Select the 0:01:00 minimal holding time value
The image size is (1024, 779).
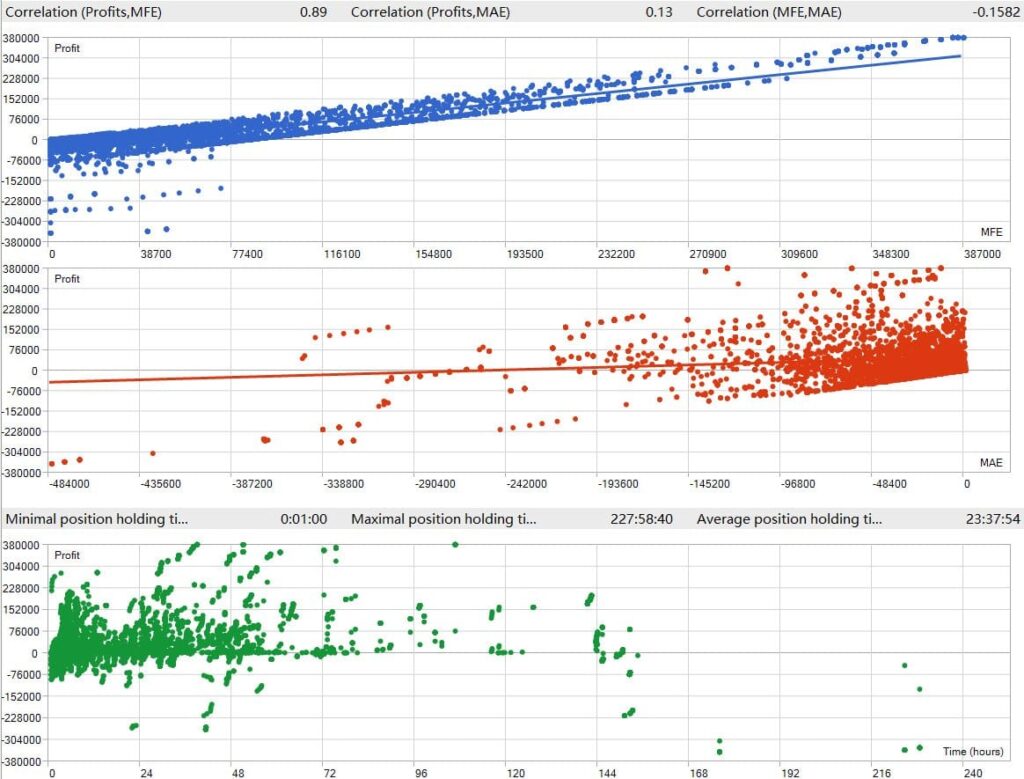tap(307, 520)
